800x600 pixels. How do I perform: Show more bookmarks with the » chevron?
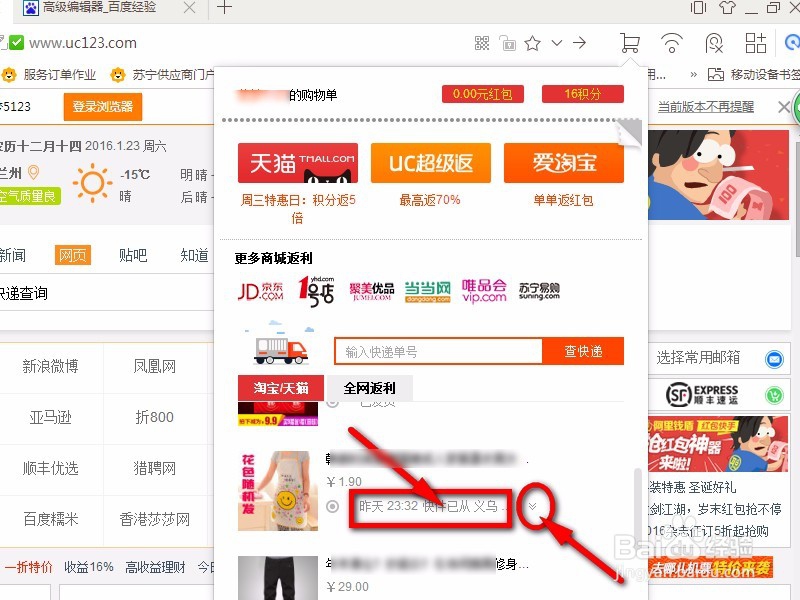(693, 75)
